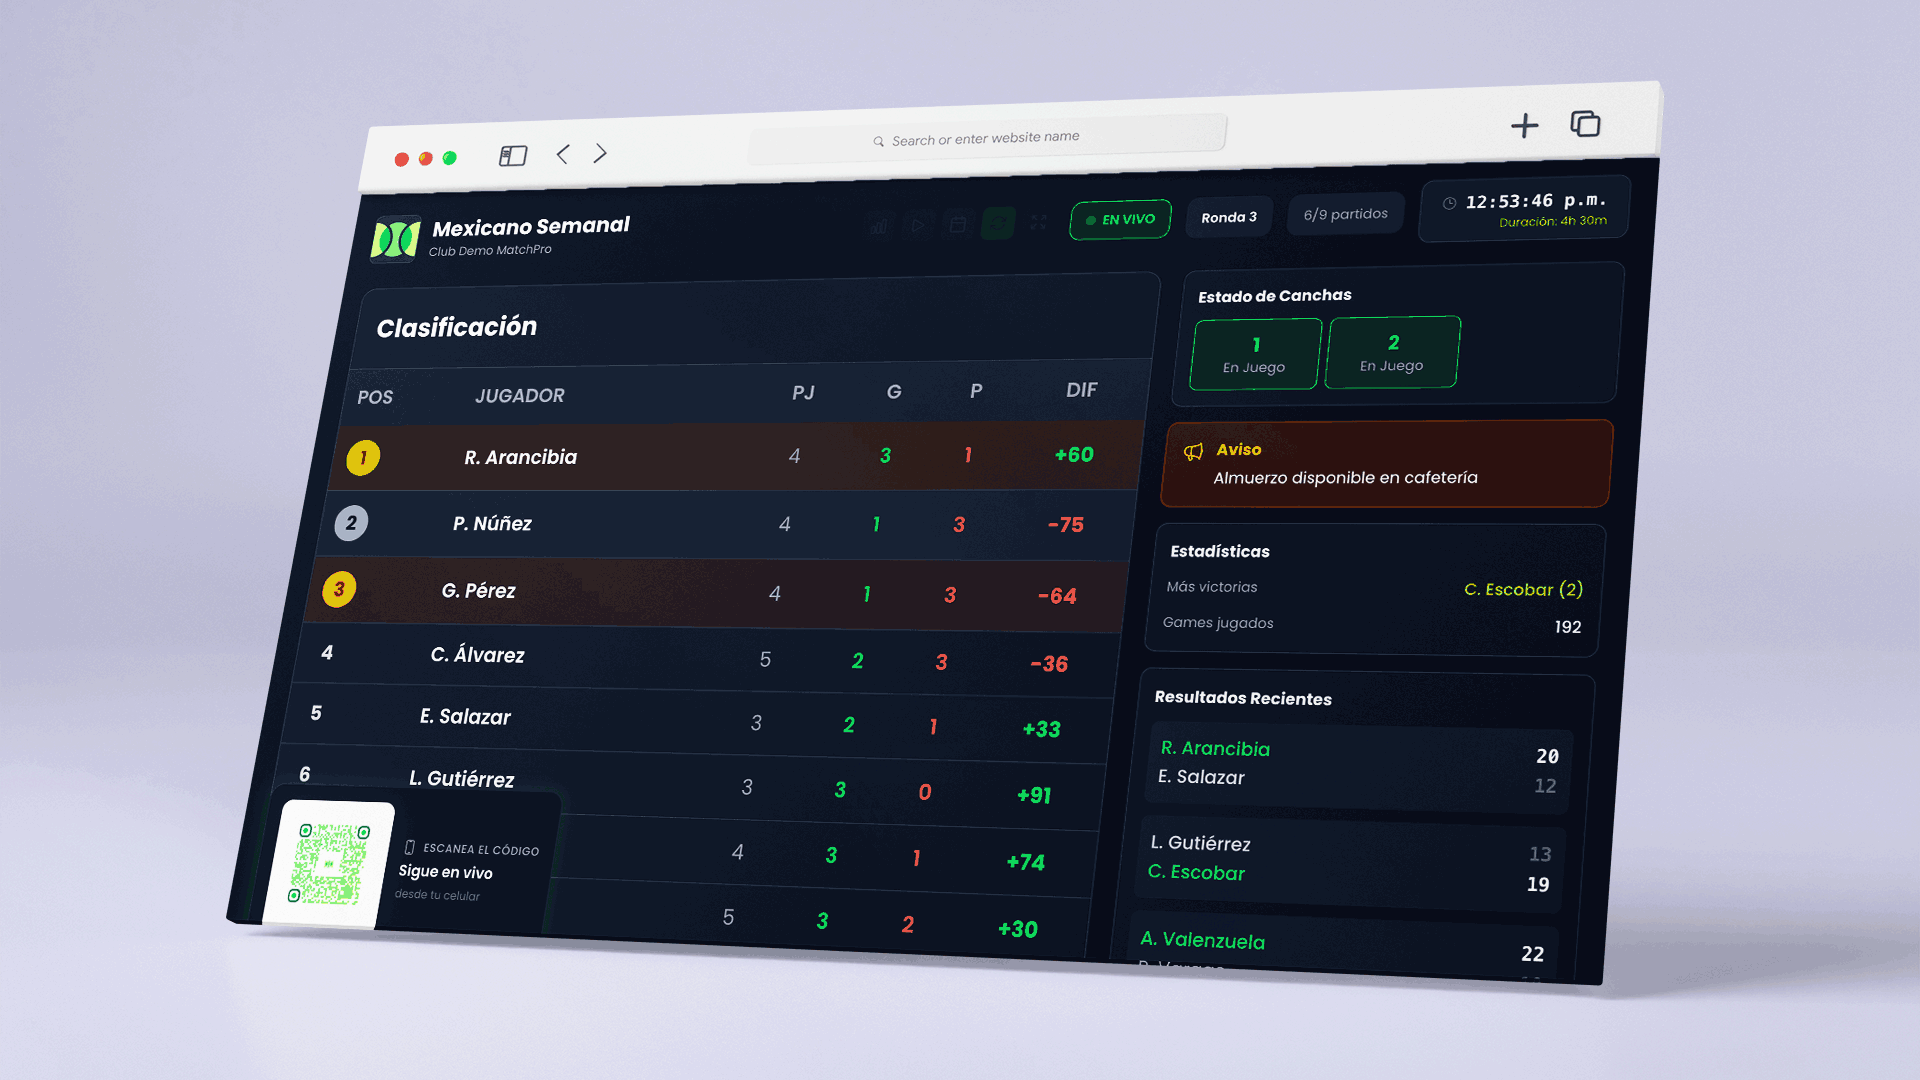Click the +74 difference value
This screenshot has width=1920, height=1080.
(1025, 862)
